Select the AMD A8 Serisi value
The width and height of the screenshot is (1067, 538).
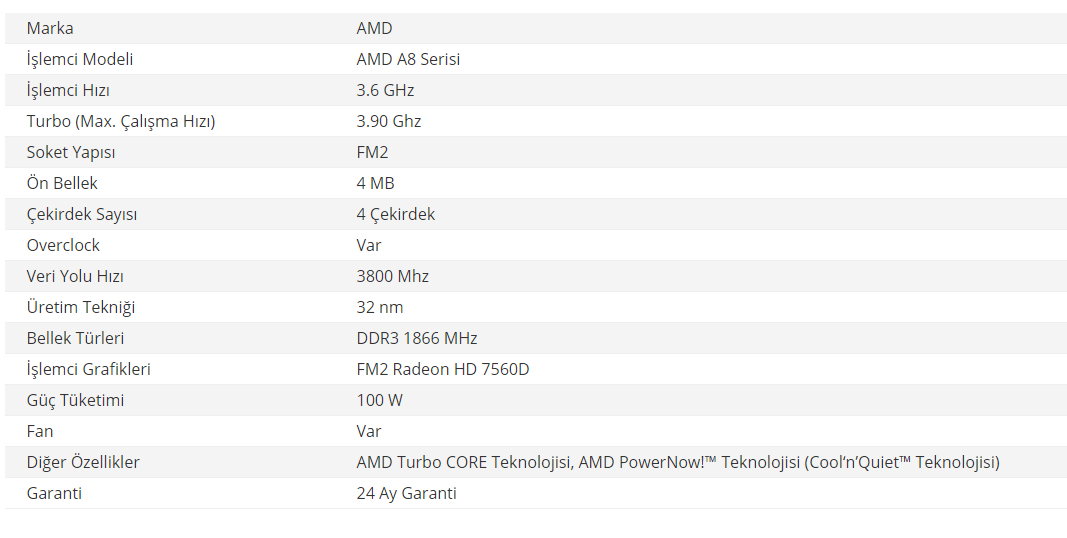pyautogui.click(x=408, y=59)
